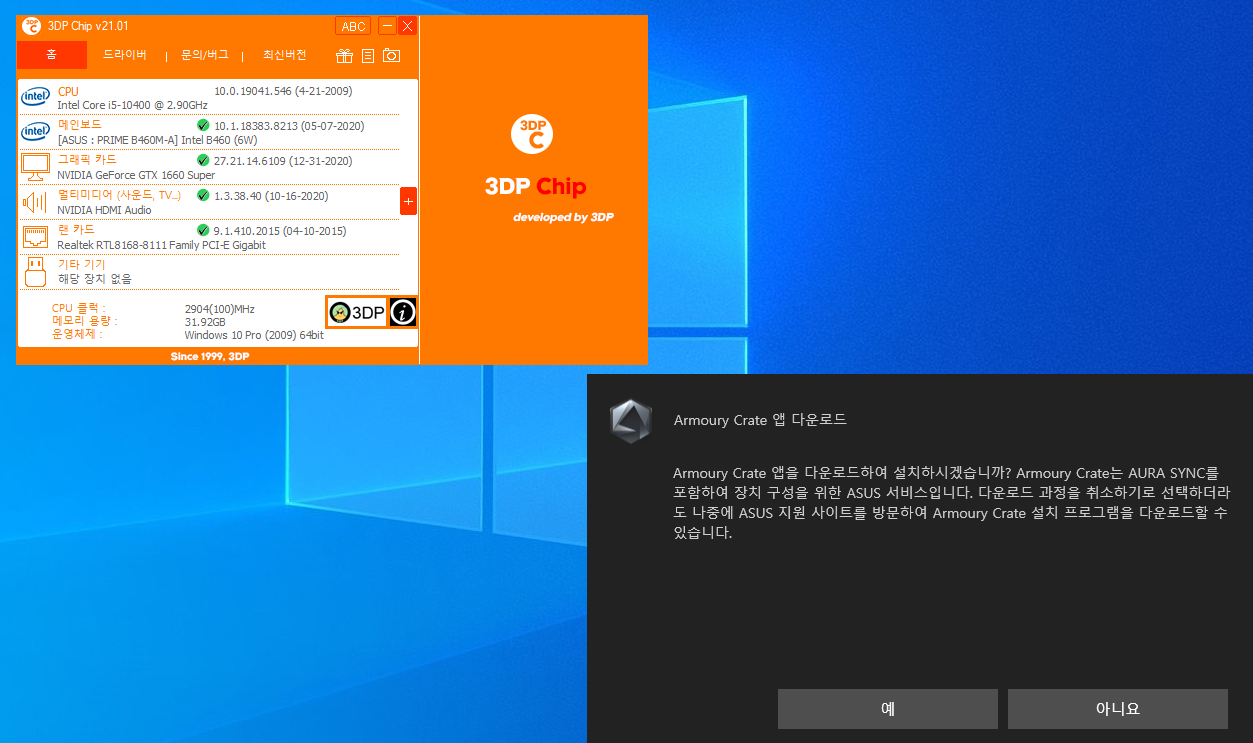The width and height of the screenshot is (1253, 743).
Task: Click the text NVIDIA GeForce GTX 1660 Super
Action: (x=136, y=175)
